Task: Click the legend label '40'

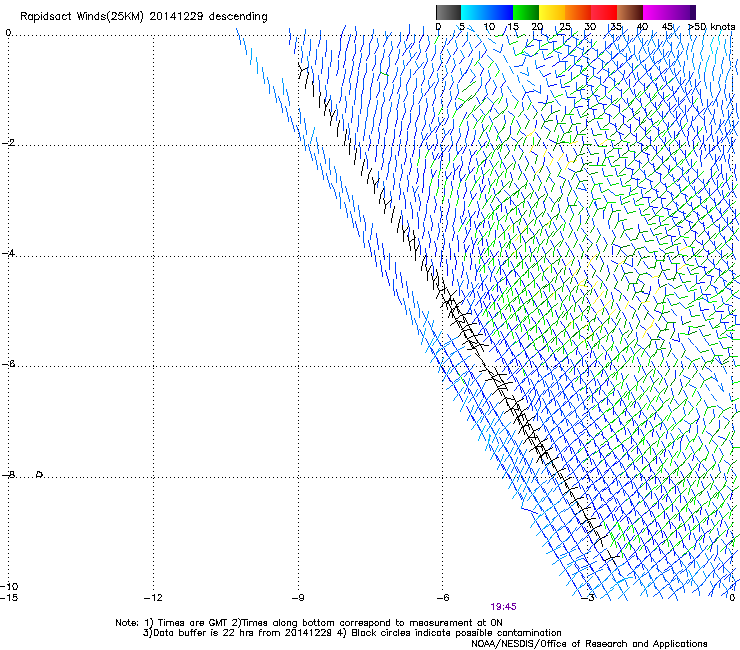Action: pos(642,26)
